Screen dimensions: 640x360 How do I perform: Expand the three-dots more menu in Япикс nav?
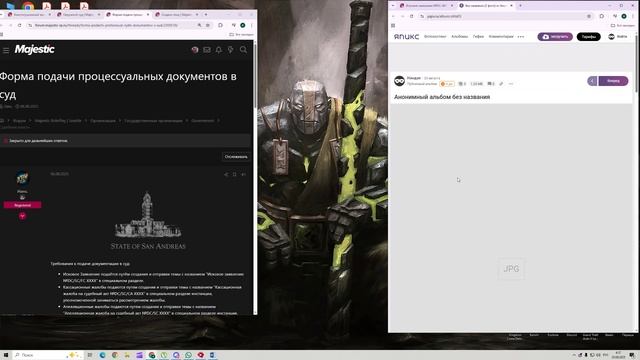pyautogui.click(x=521, y=37)
